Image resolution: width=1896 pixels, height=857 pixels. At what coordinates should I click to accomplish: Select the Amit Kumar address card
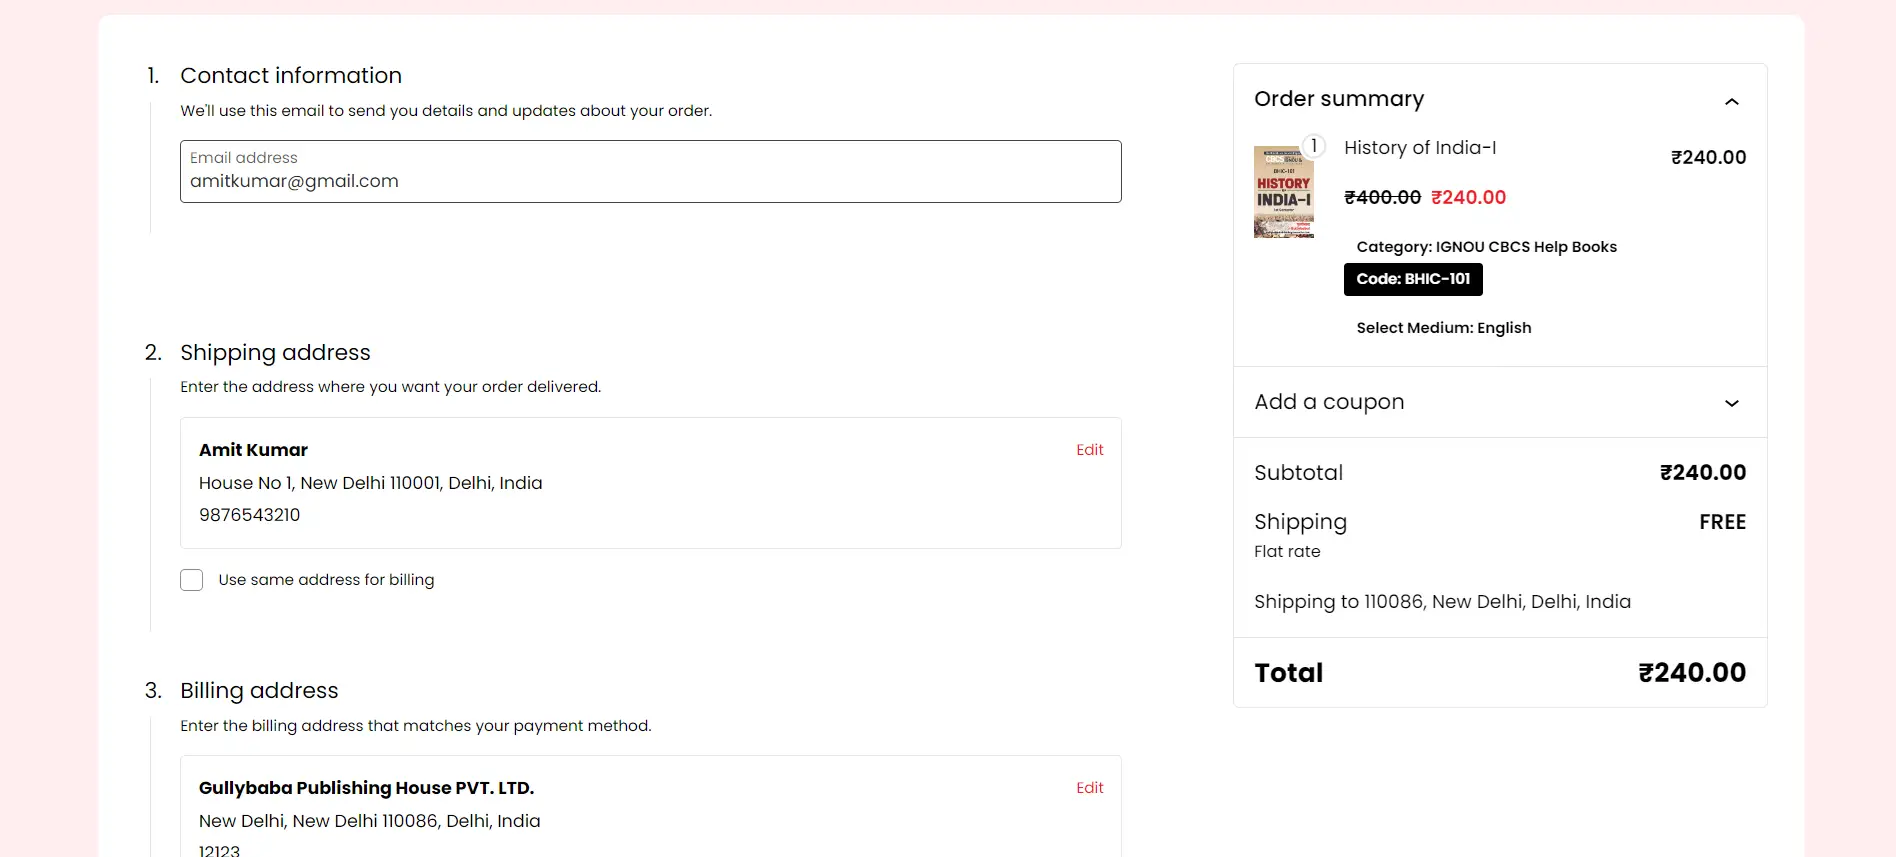tap(651, 483)
